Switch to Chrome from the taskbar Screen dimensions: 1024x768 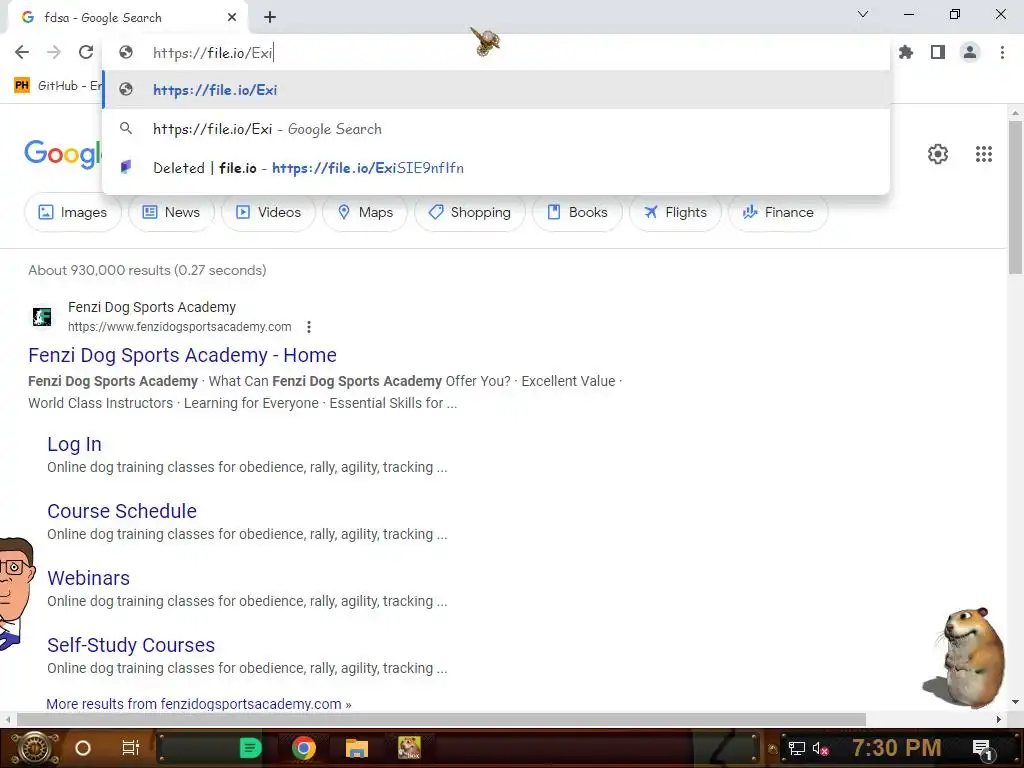pos(304,748)
